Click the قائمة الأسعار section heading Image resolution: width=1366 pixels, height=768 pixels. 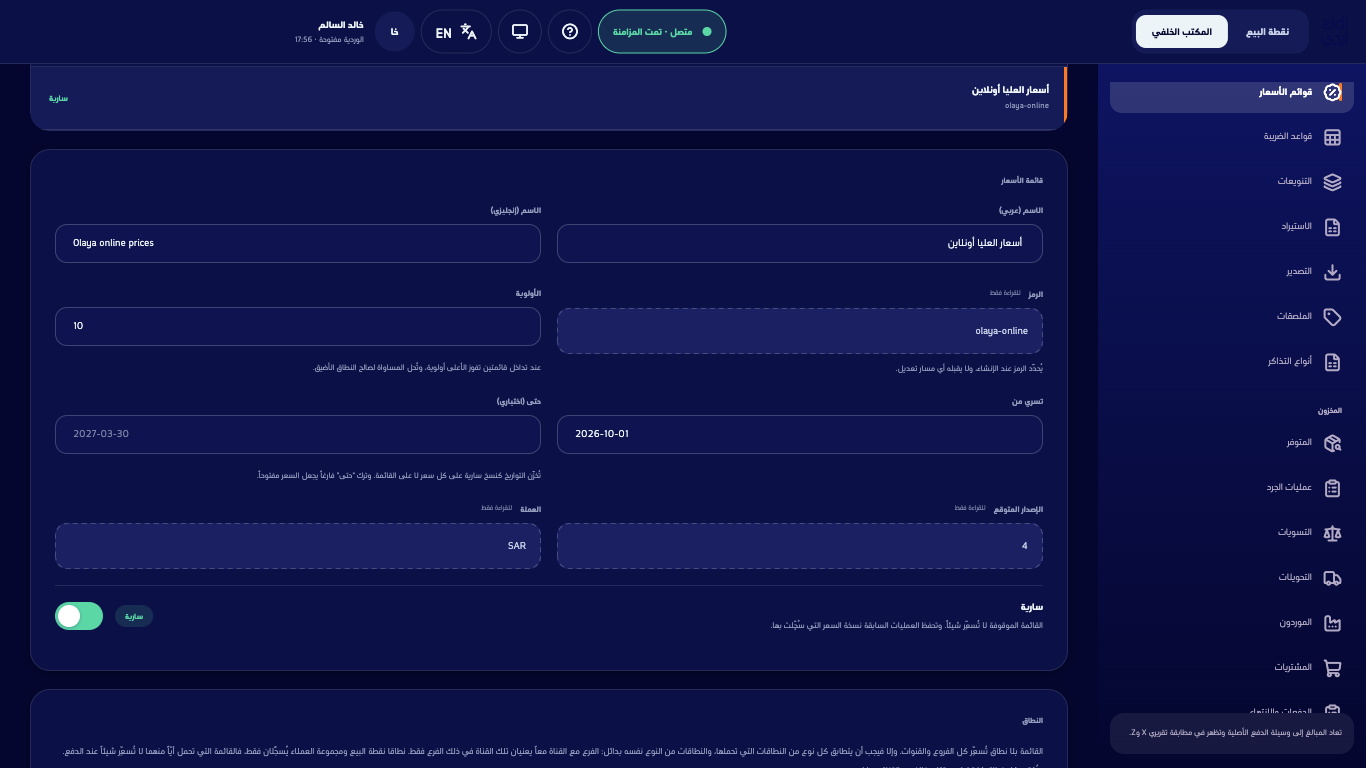(1022, 181)
